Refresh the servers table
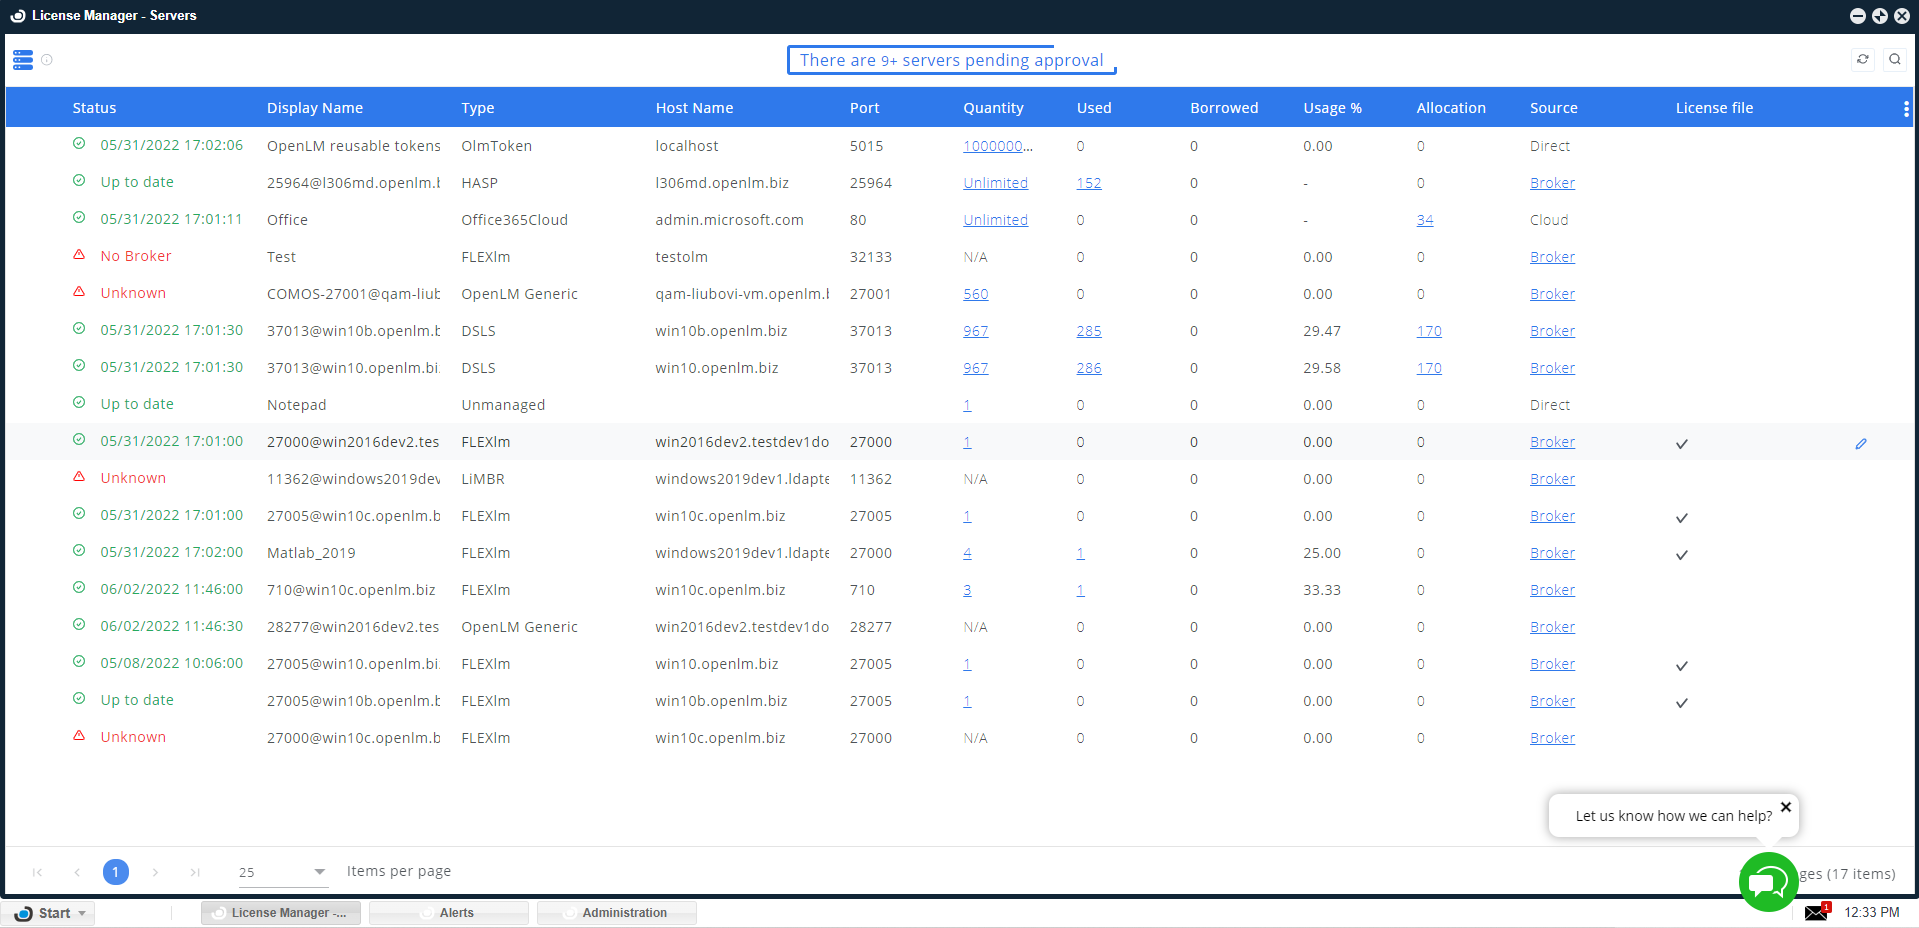Image resolution: width=1919 pixels, height=928 pixels. pyautogui.click(x=1862, y=60)
